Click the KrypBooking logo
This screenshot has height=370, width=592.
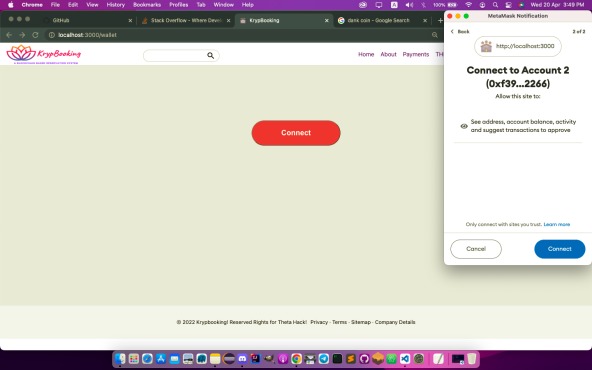[x=44, y=54]
